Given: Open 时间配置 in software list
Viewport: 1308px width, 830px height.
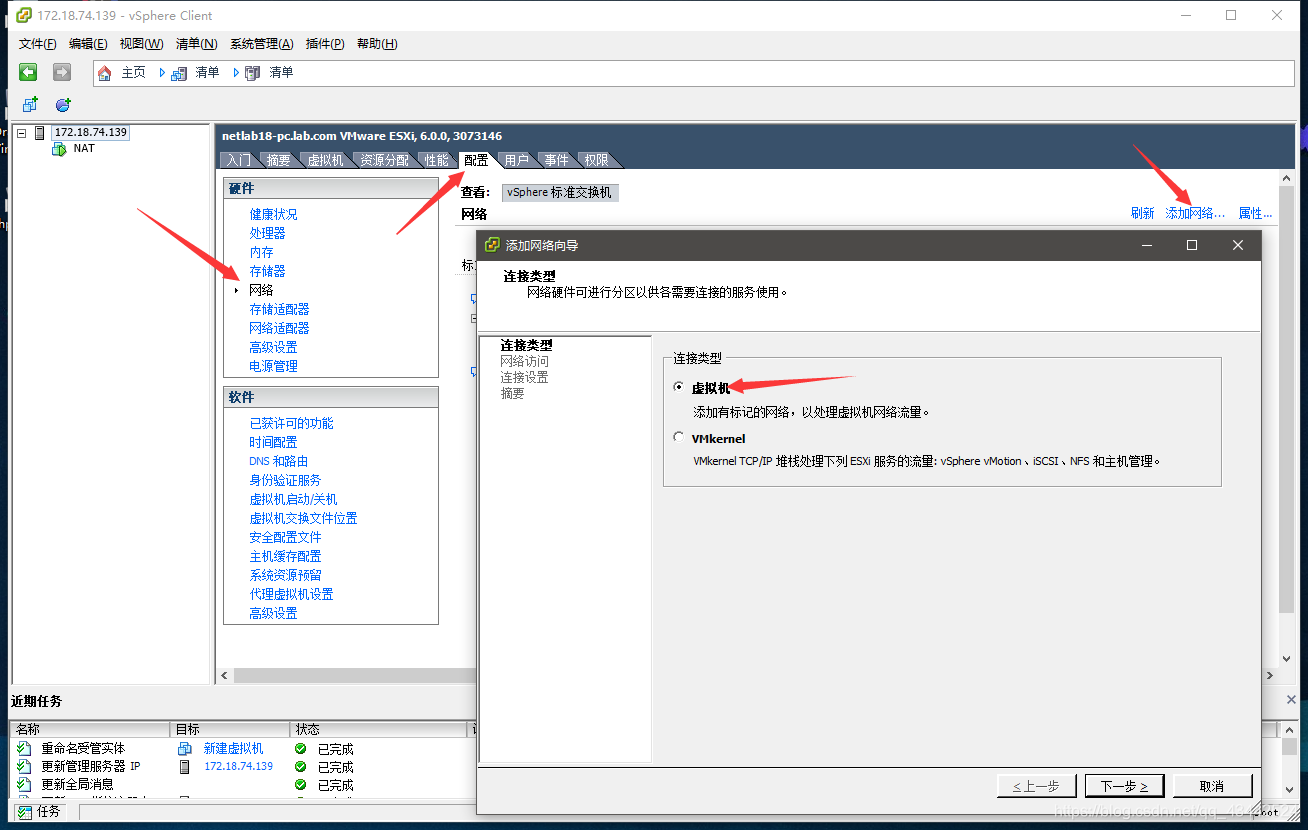Looking at the screenshot, I should (x=273, y=442).
